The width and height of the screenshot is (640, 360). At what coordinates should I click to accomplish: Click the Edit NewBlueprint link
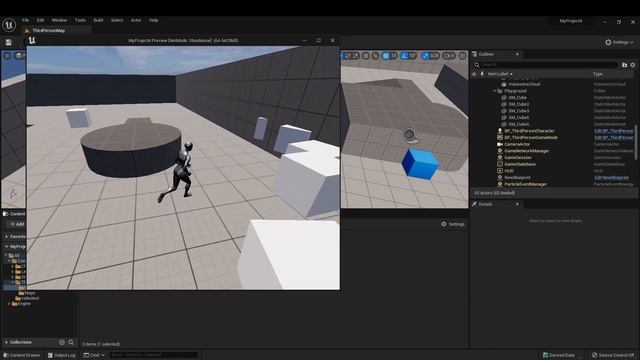tap(611, 178)
